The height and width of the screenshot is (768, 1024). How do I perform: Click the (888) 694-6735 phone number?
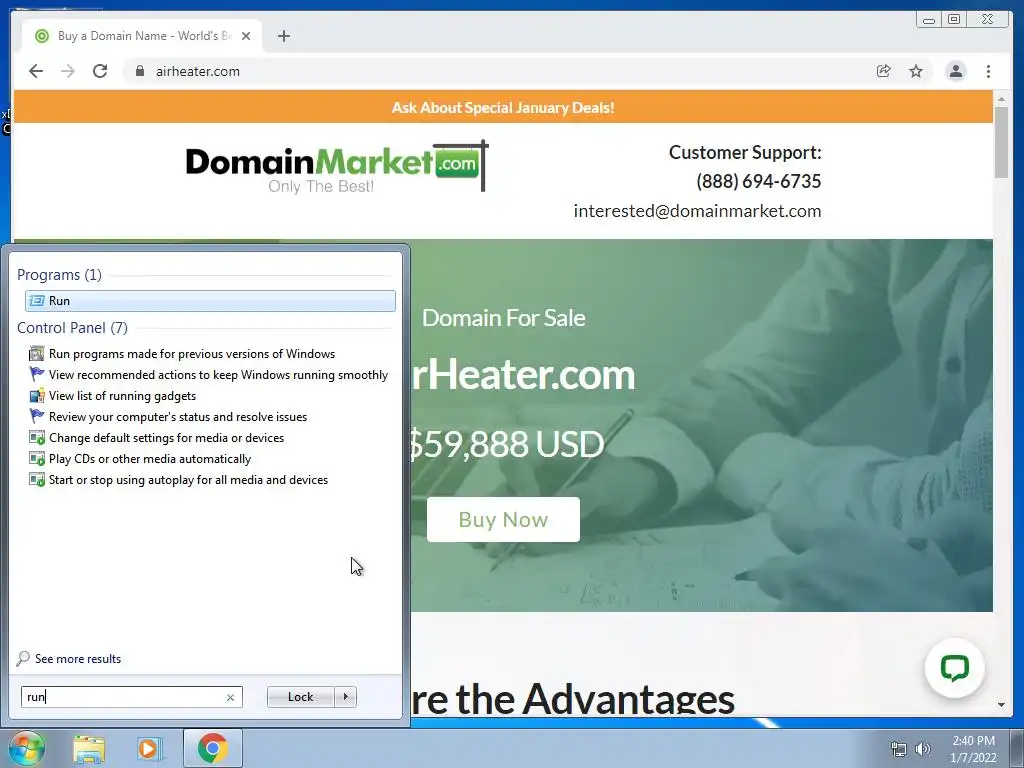pyautogui.click(x=758, y=181)
